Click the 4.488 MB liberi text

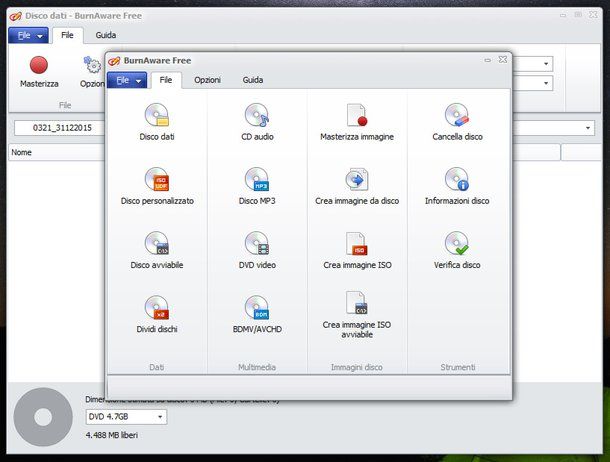pos(112,435)
